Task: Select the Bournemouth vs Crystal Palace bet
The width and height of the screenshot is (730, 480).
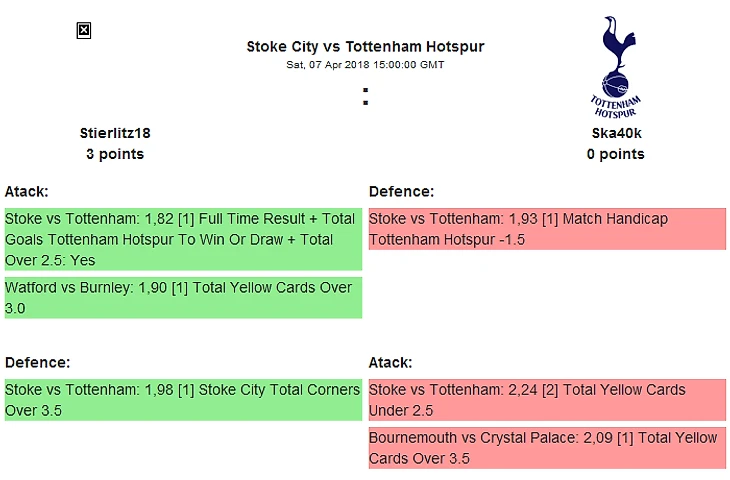Action: [x=547, y=448]
